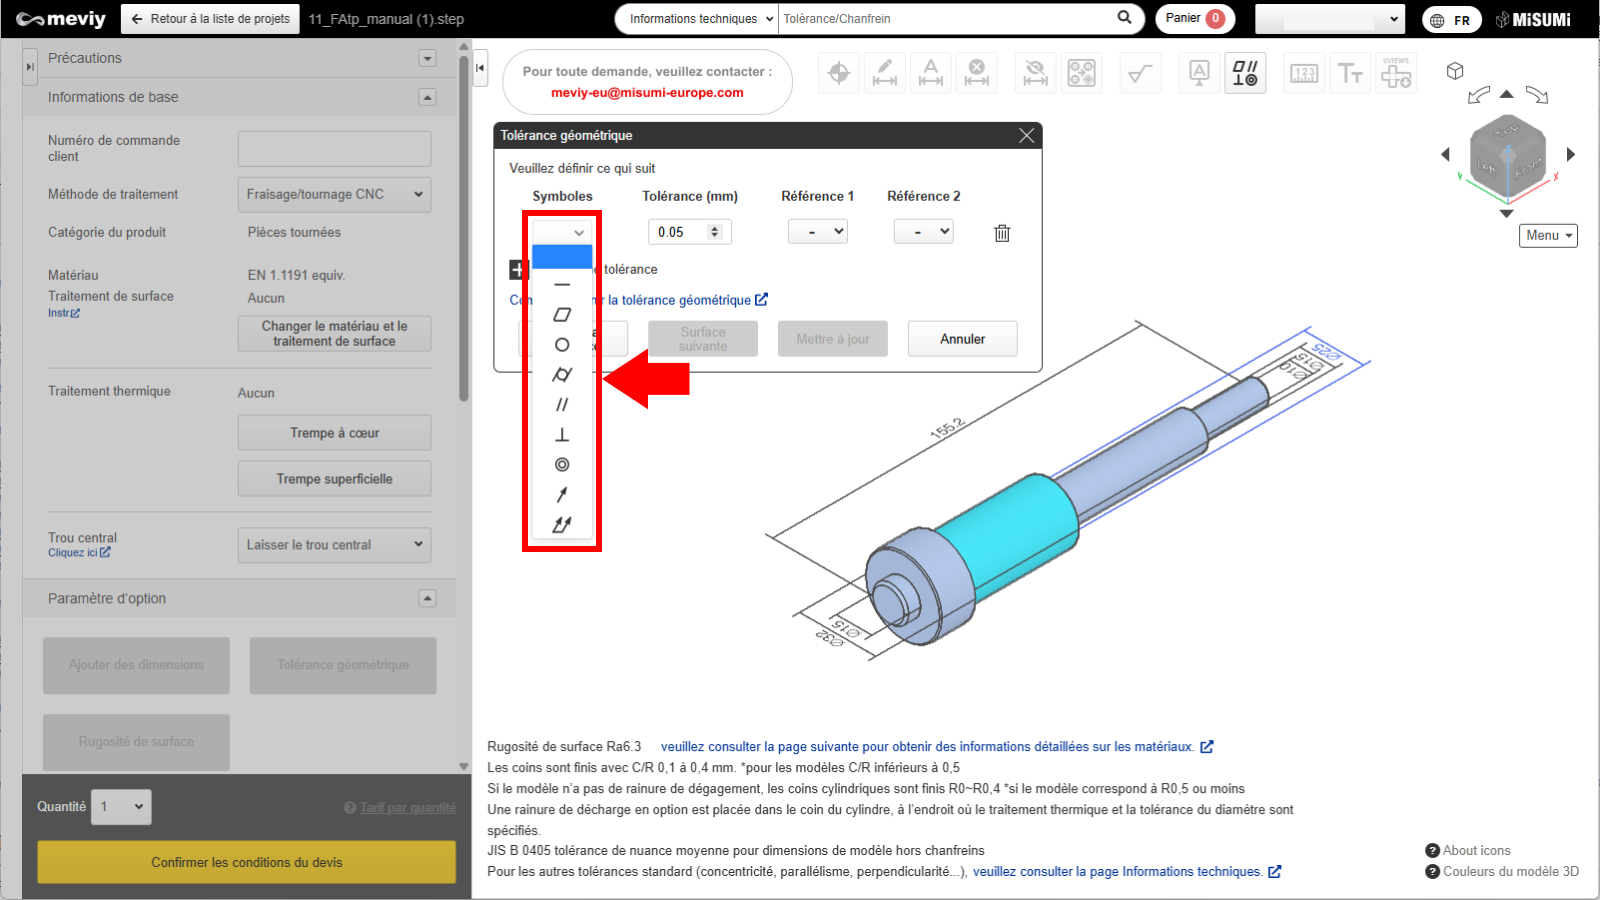
Task: Click the tolerance value stepper arrows
Action: [714, 232]
